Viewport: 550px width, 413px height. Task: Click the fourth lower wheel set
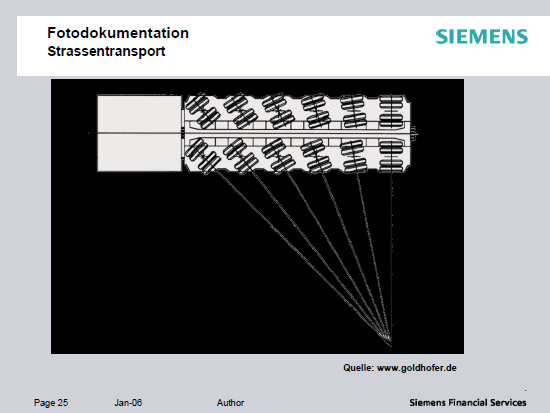pyautogui.click(x=316, y=155)
